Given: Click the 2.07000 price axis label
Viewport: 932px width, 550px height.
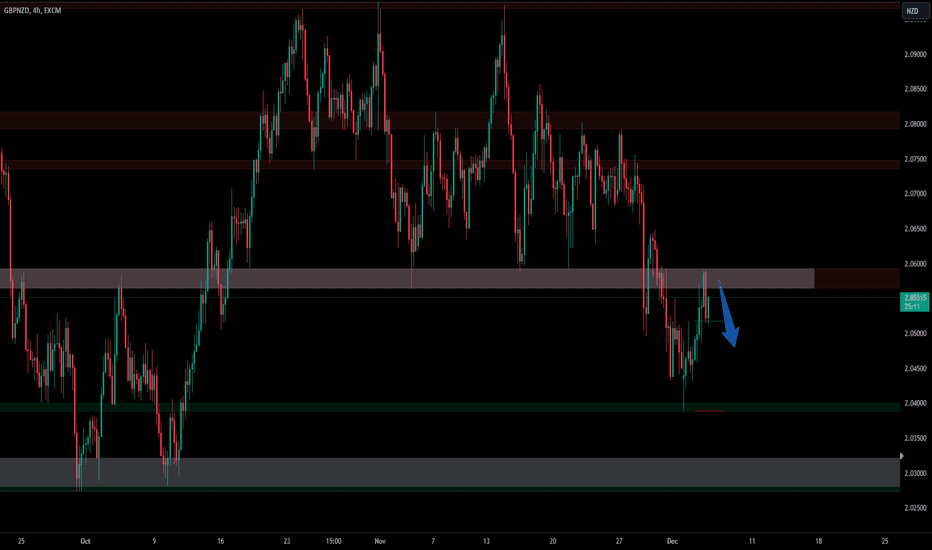Looking at the screenshot, I should [915, 194].
